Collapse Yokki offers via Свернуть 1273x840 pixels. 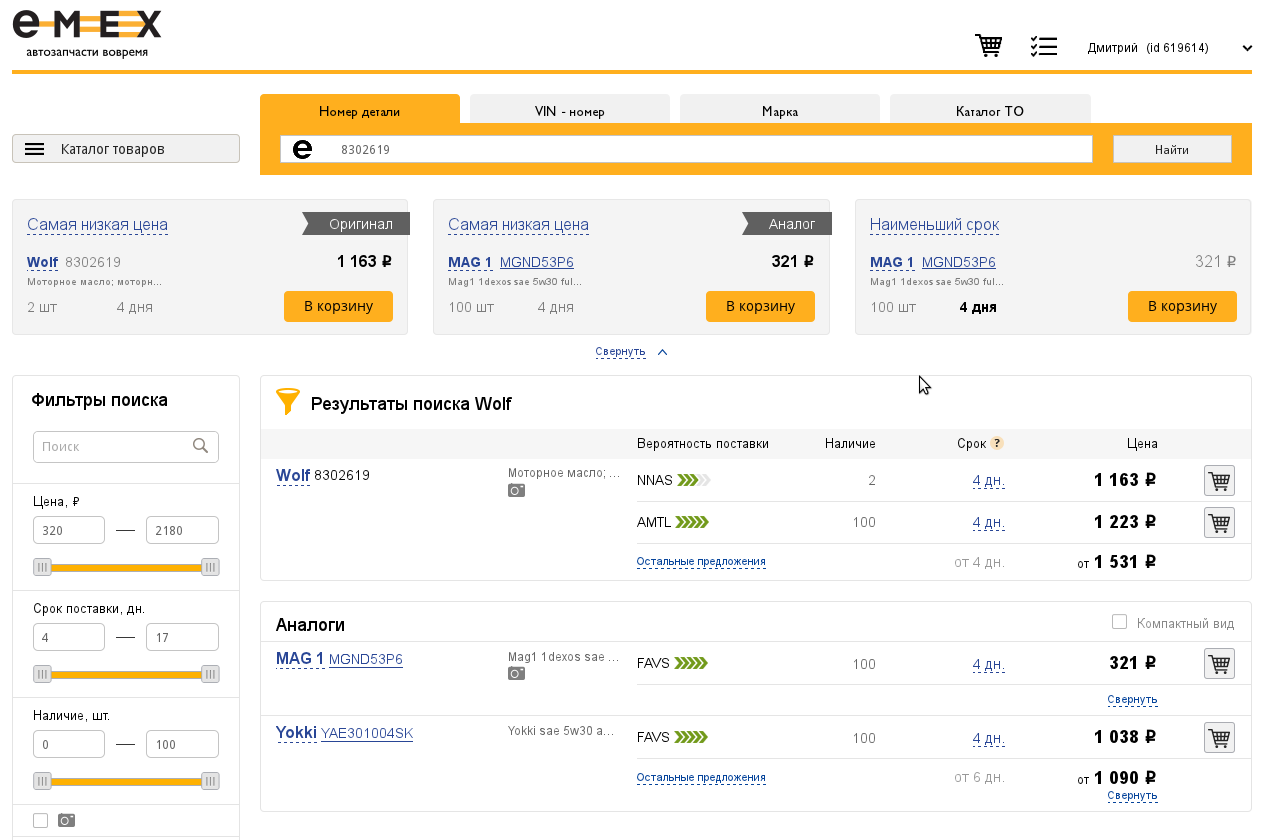point(1132,796)
